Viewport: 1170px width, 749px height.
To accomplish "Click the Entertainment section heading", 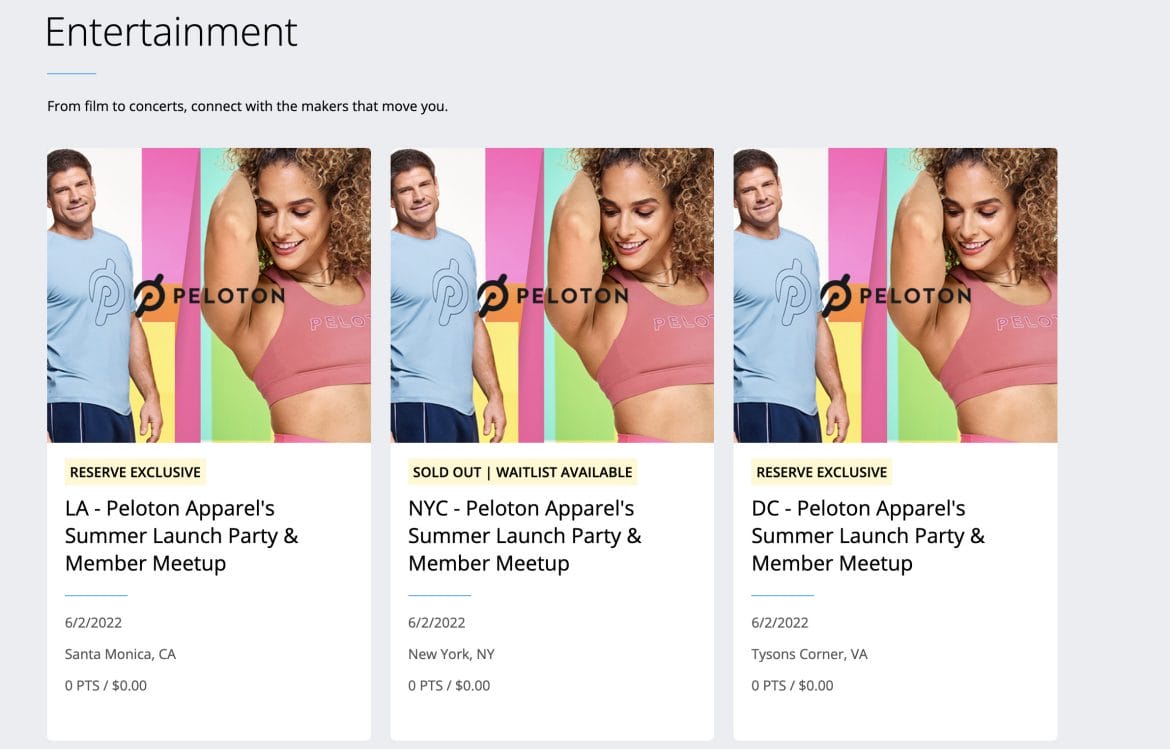I will (x=172, y=32).
